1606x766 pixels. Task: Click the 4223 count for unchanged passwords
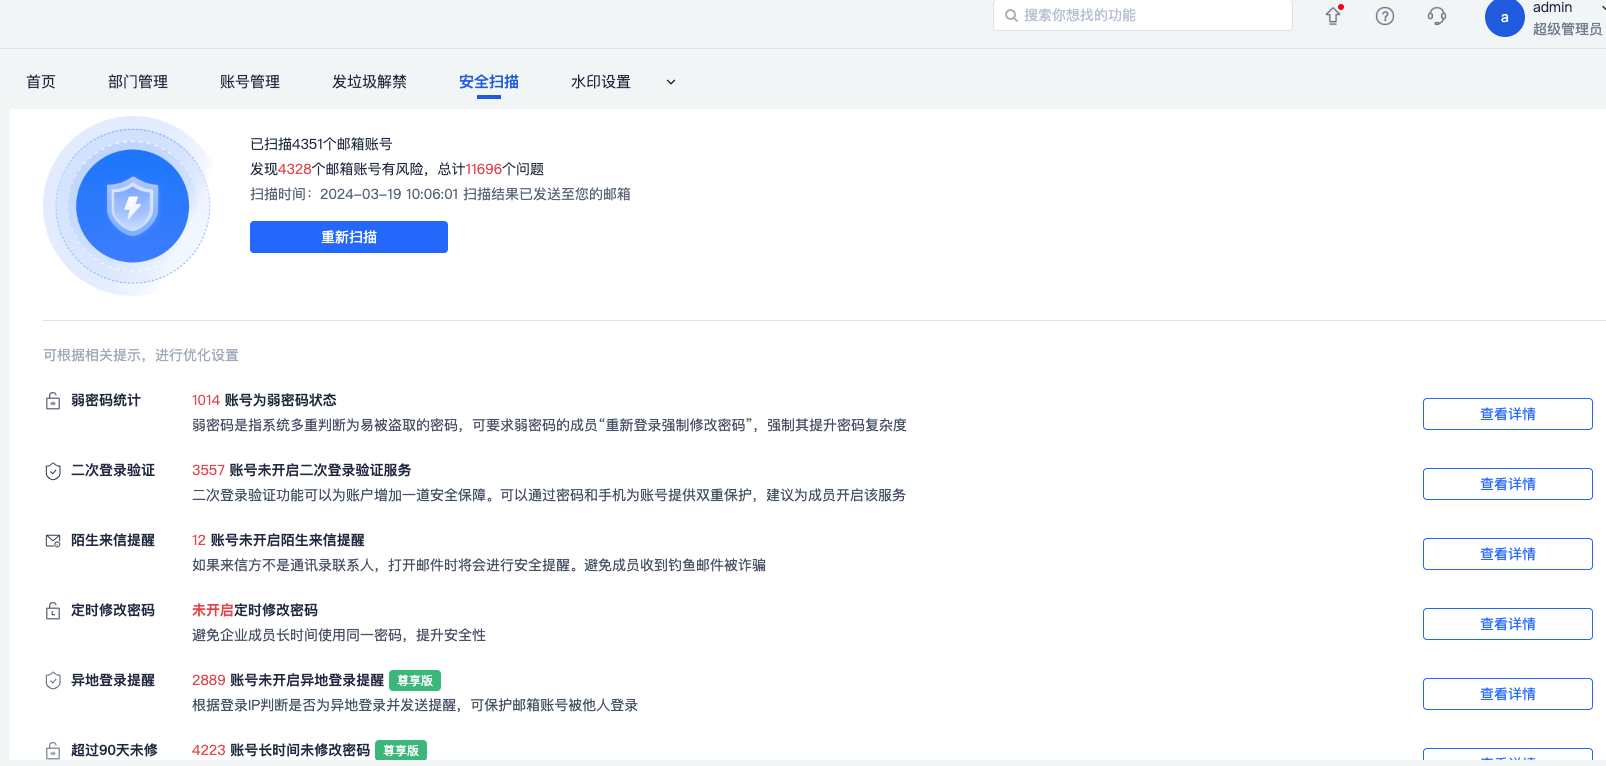point(209,750)
